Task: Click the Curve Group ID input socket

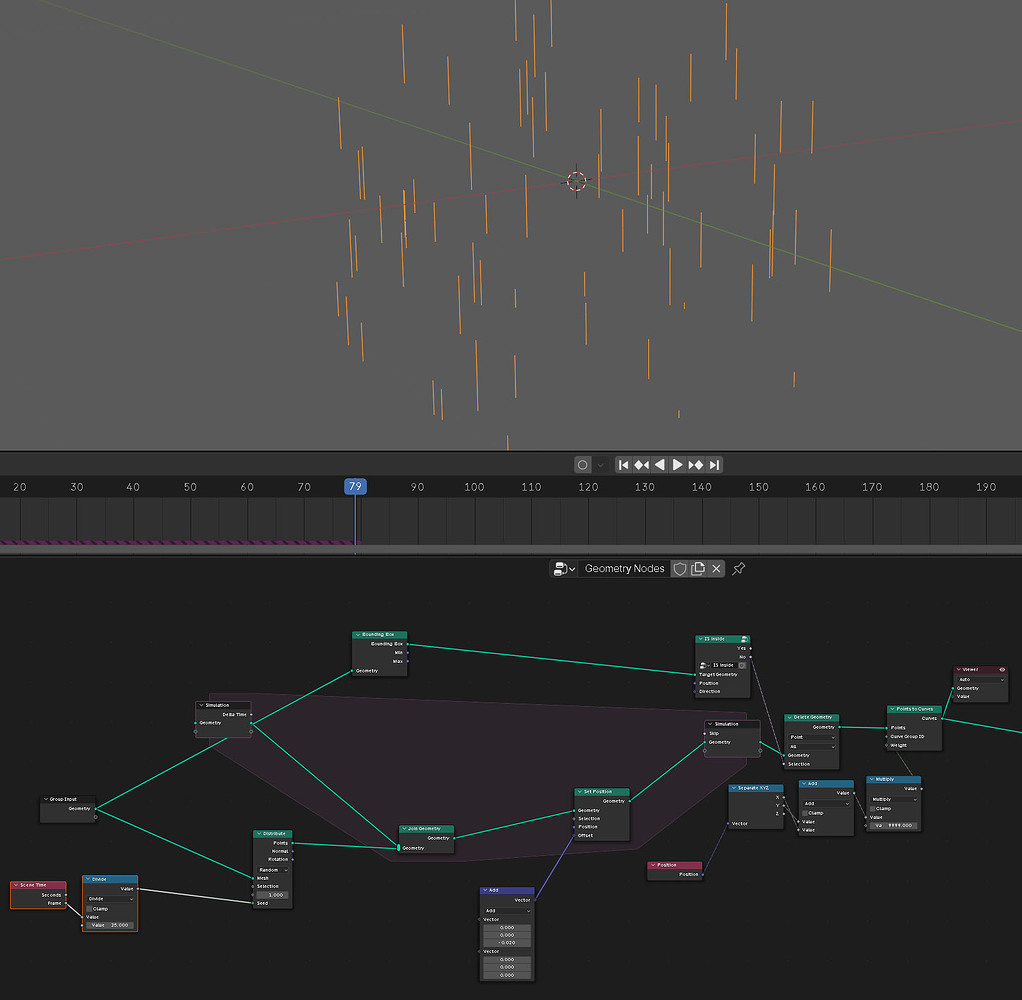Action: [887, 737]
